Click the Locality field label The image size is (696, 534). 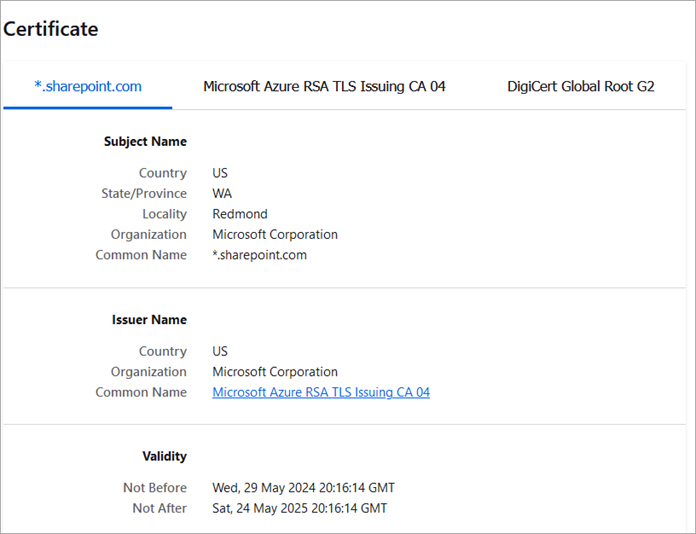[164, 214]
